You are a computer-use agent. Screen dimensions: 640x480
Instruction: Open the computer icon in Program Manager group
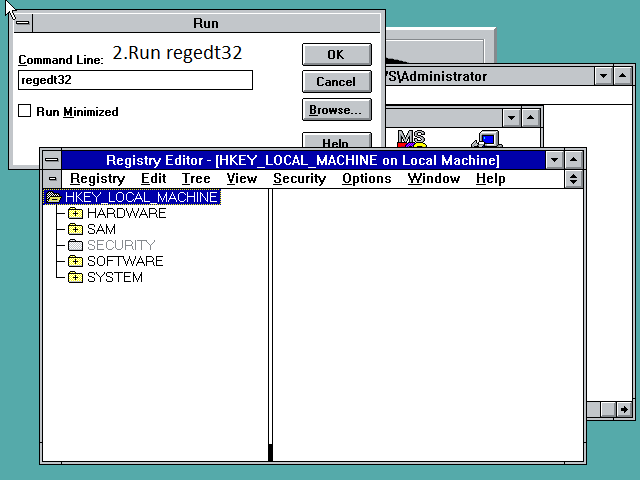click(486, 139)
